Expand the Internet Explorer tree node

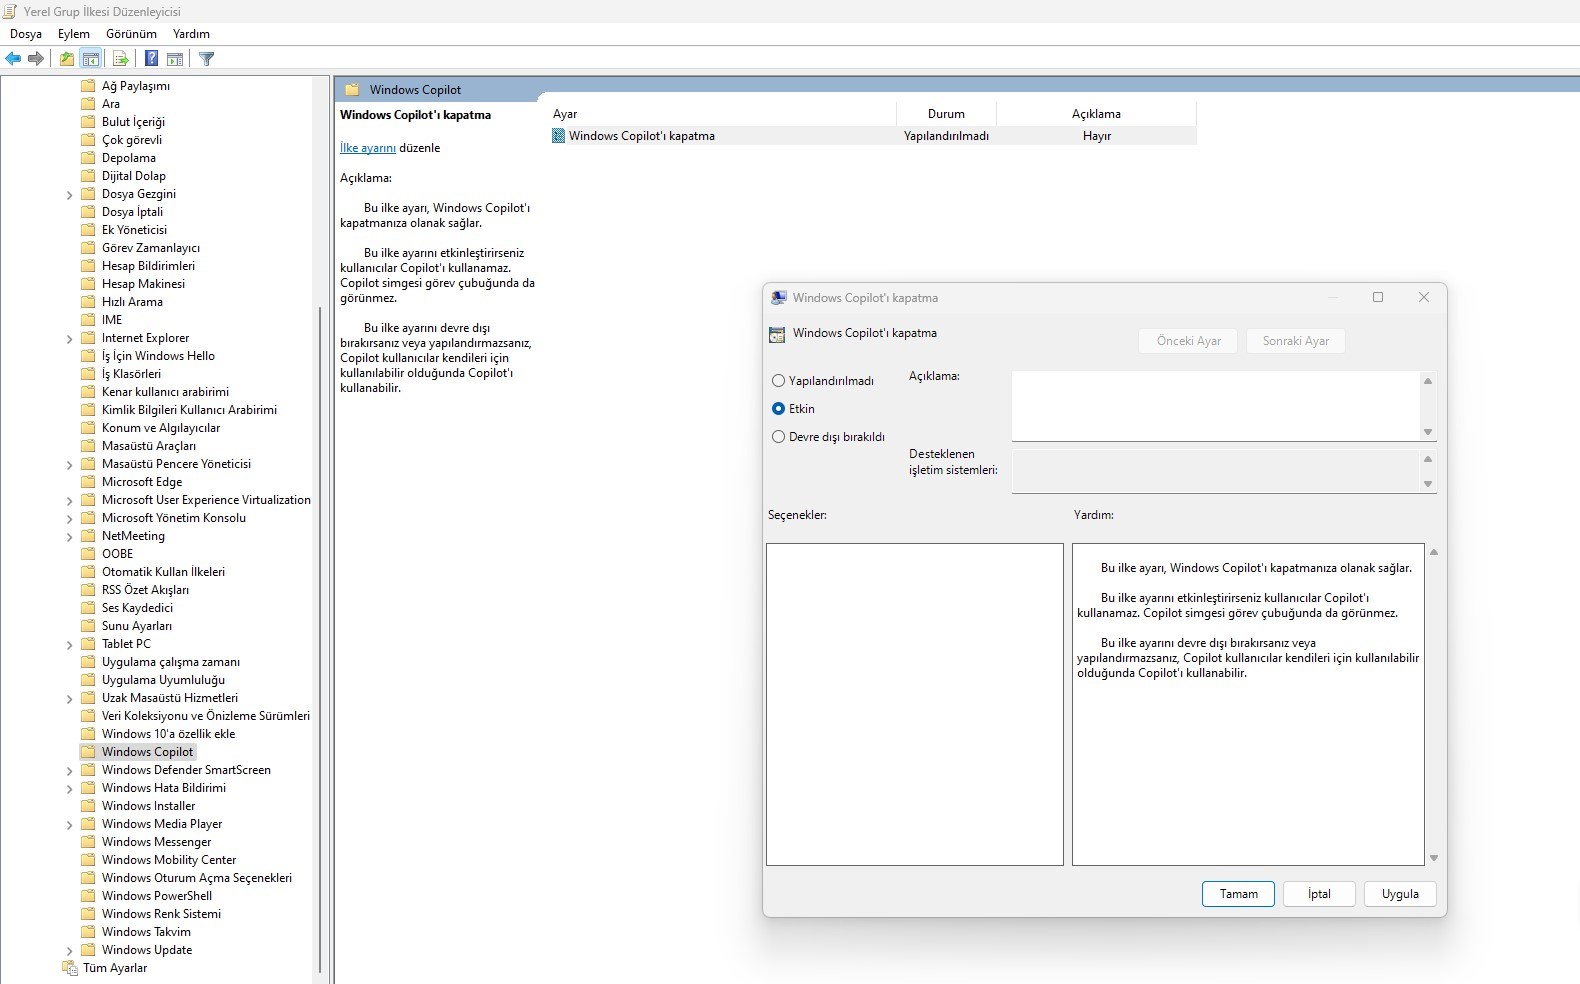[69, 339]
